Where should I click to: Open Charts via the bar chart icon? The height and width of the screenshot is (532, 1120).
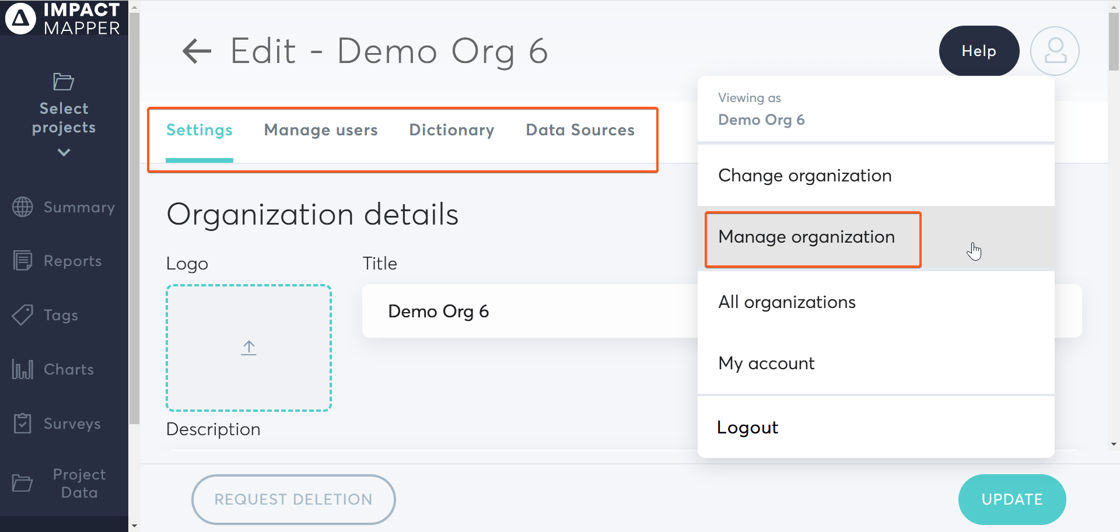pos(23,369)
